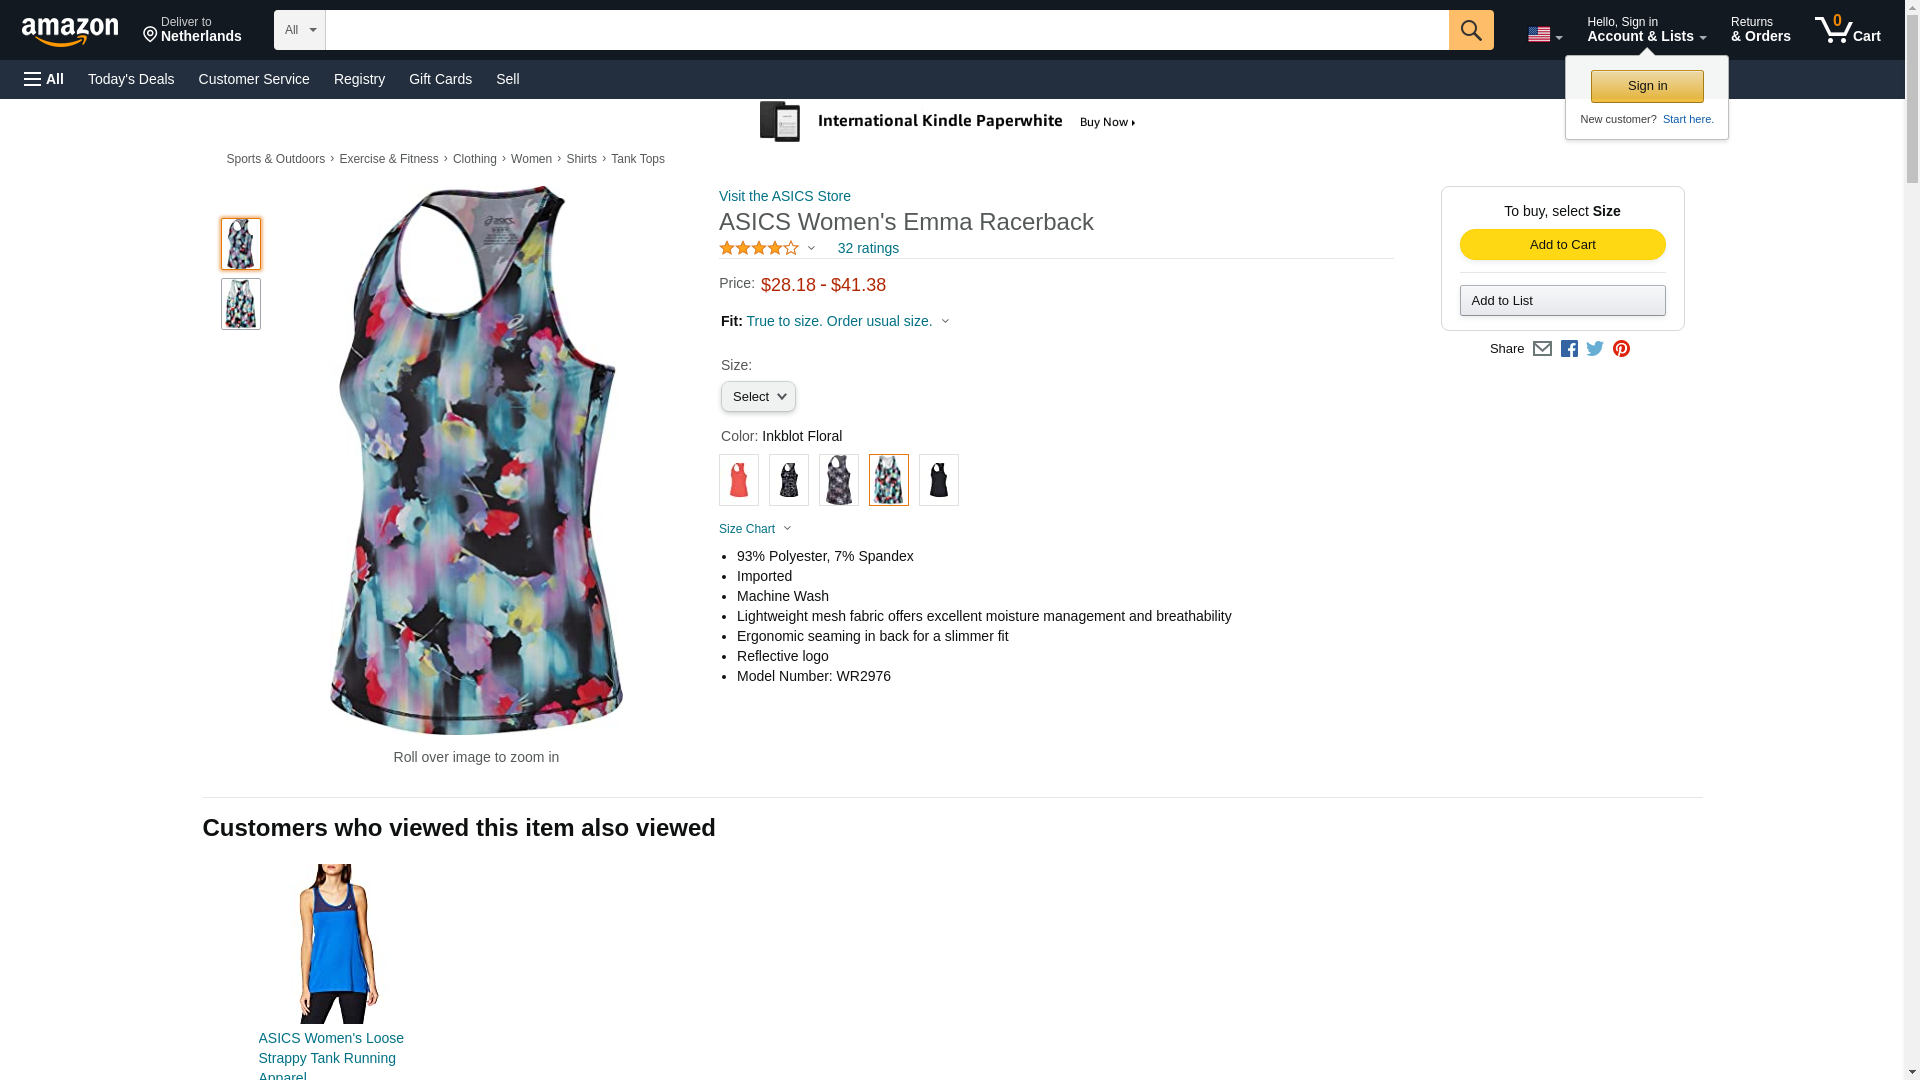
Task: Open the All hamburger menu
Action: coord(44,79)
